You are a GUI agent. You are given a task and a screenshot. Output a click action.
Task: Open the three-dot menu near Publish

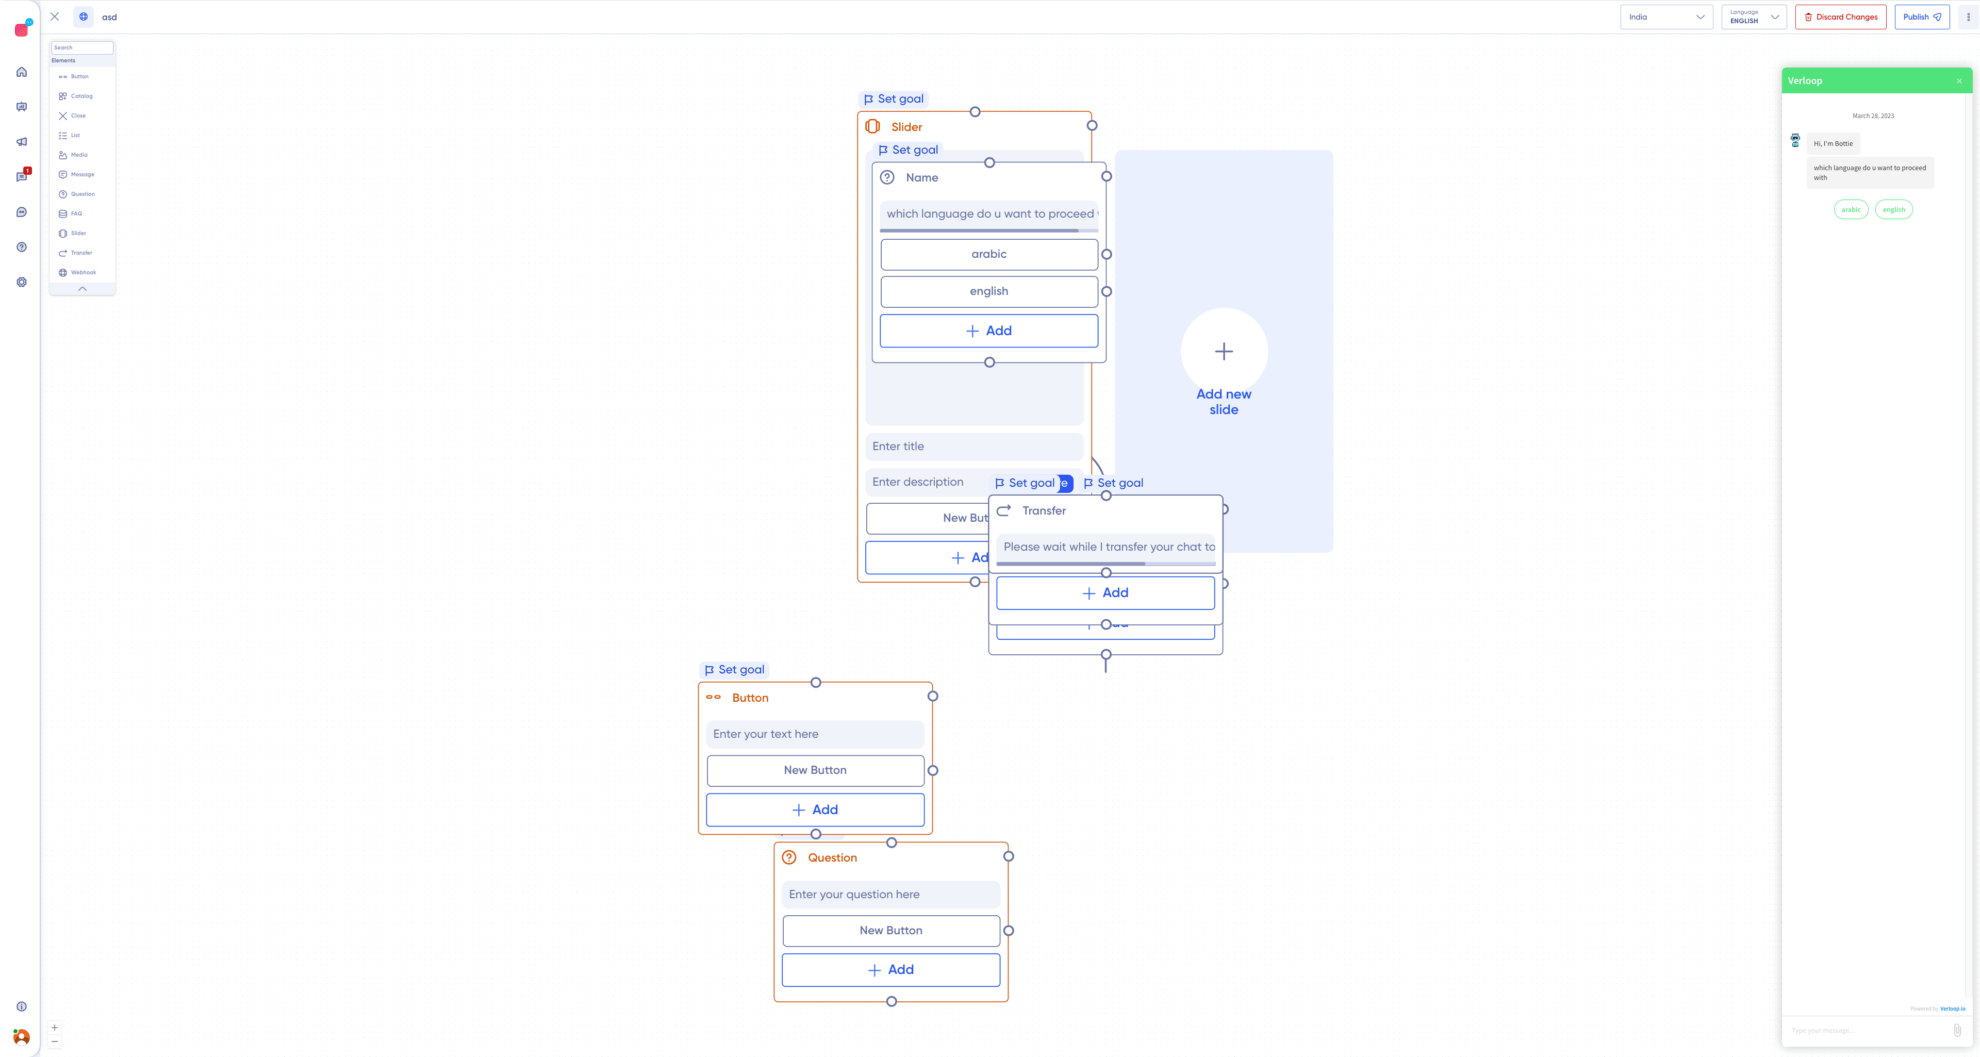tap(1967, 17)
